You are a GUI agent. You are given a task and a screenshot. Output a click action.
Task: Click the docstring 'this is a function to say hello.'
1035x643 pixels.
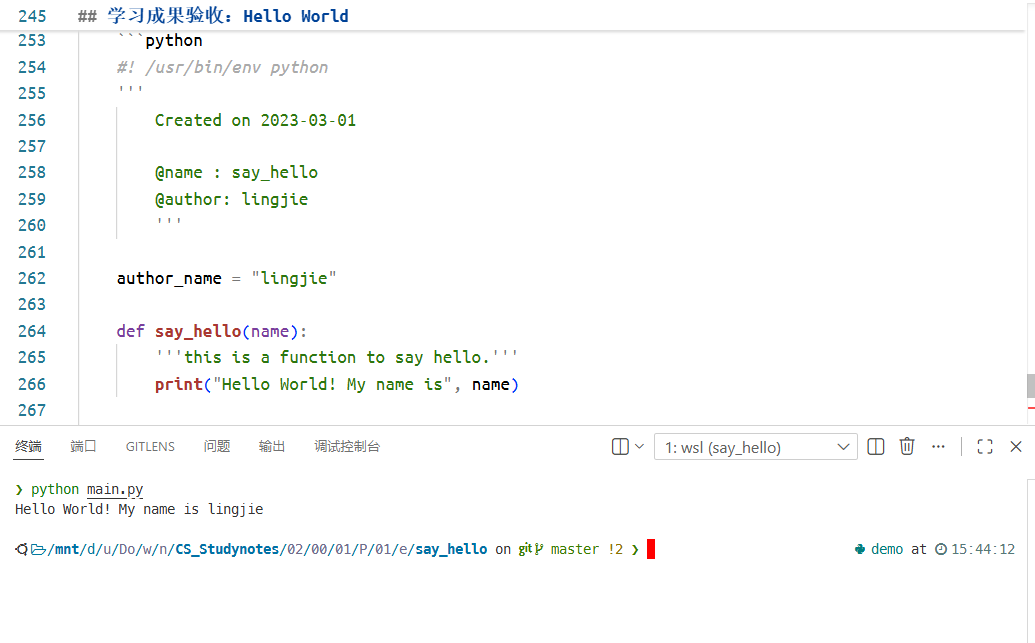336,357
